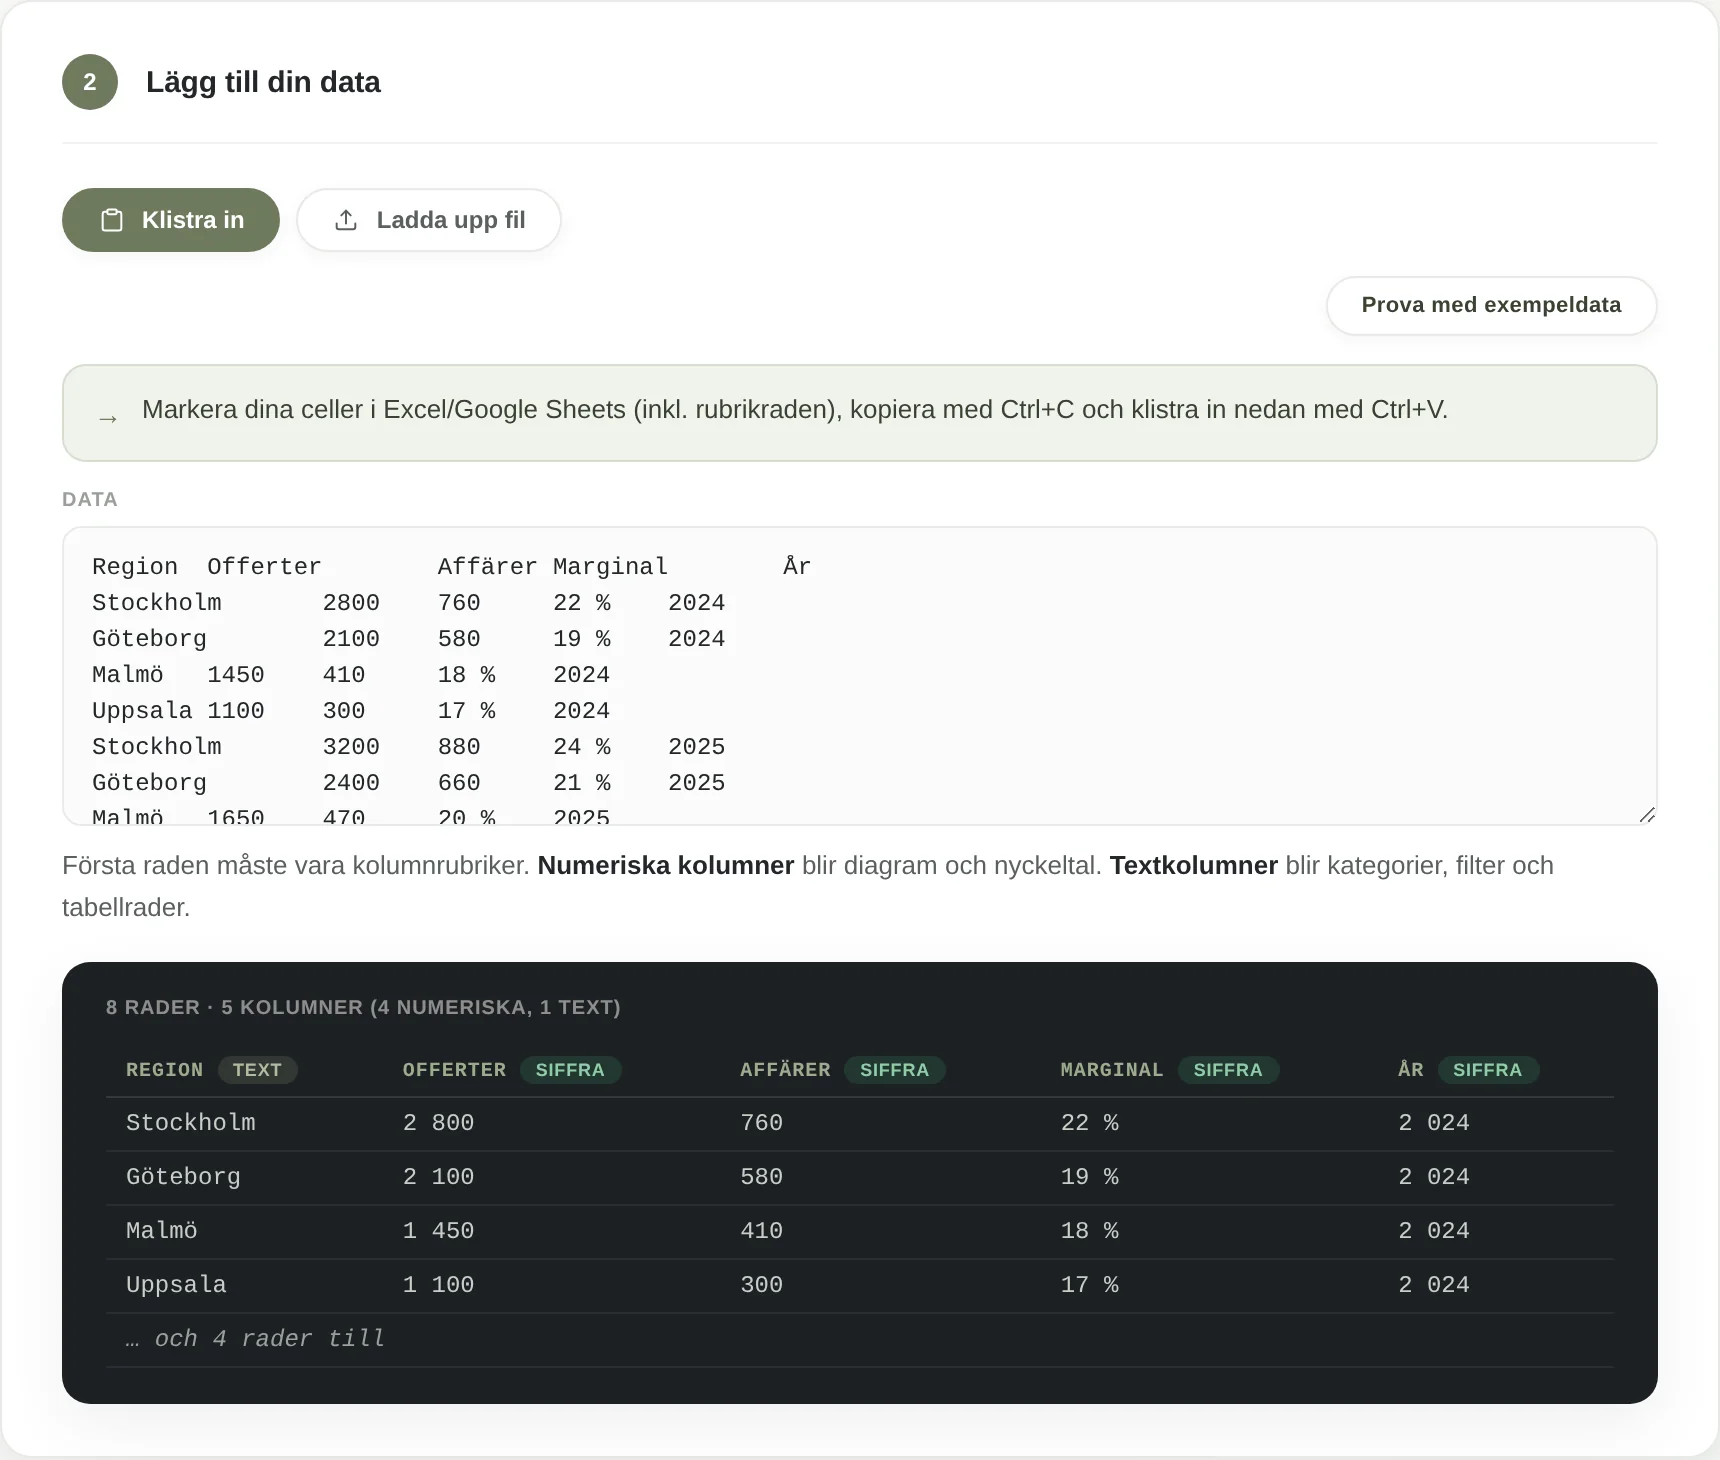This screenshot has height=1460, width=1720.
Task: Switch to the Ladda upp fil tab
Action: 429,220
